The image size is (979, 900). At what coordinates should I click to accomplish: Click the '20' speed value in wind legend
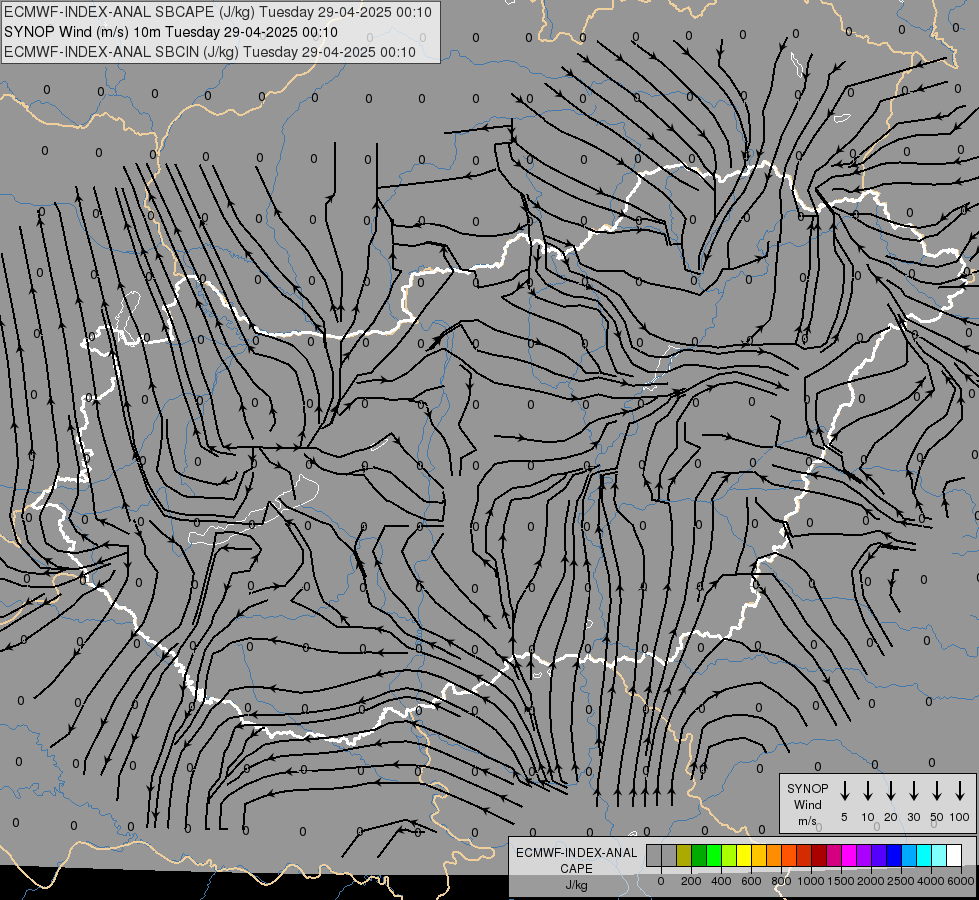coord(891,817)
